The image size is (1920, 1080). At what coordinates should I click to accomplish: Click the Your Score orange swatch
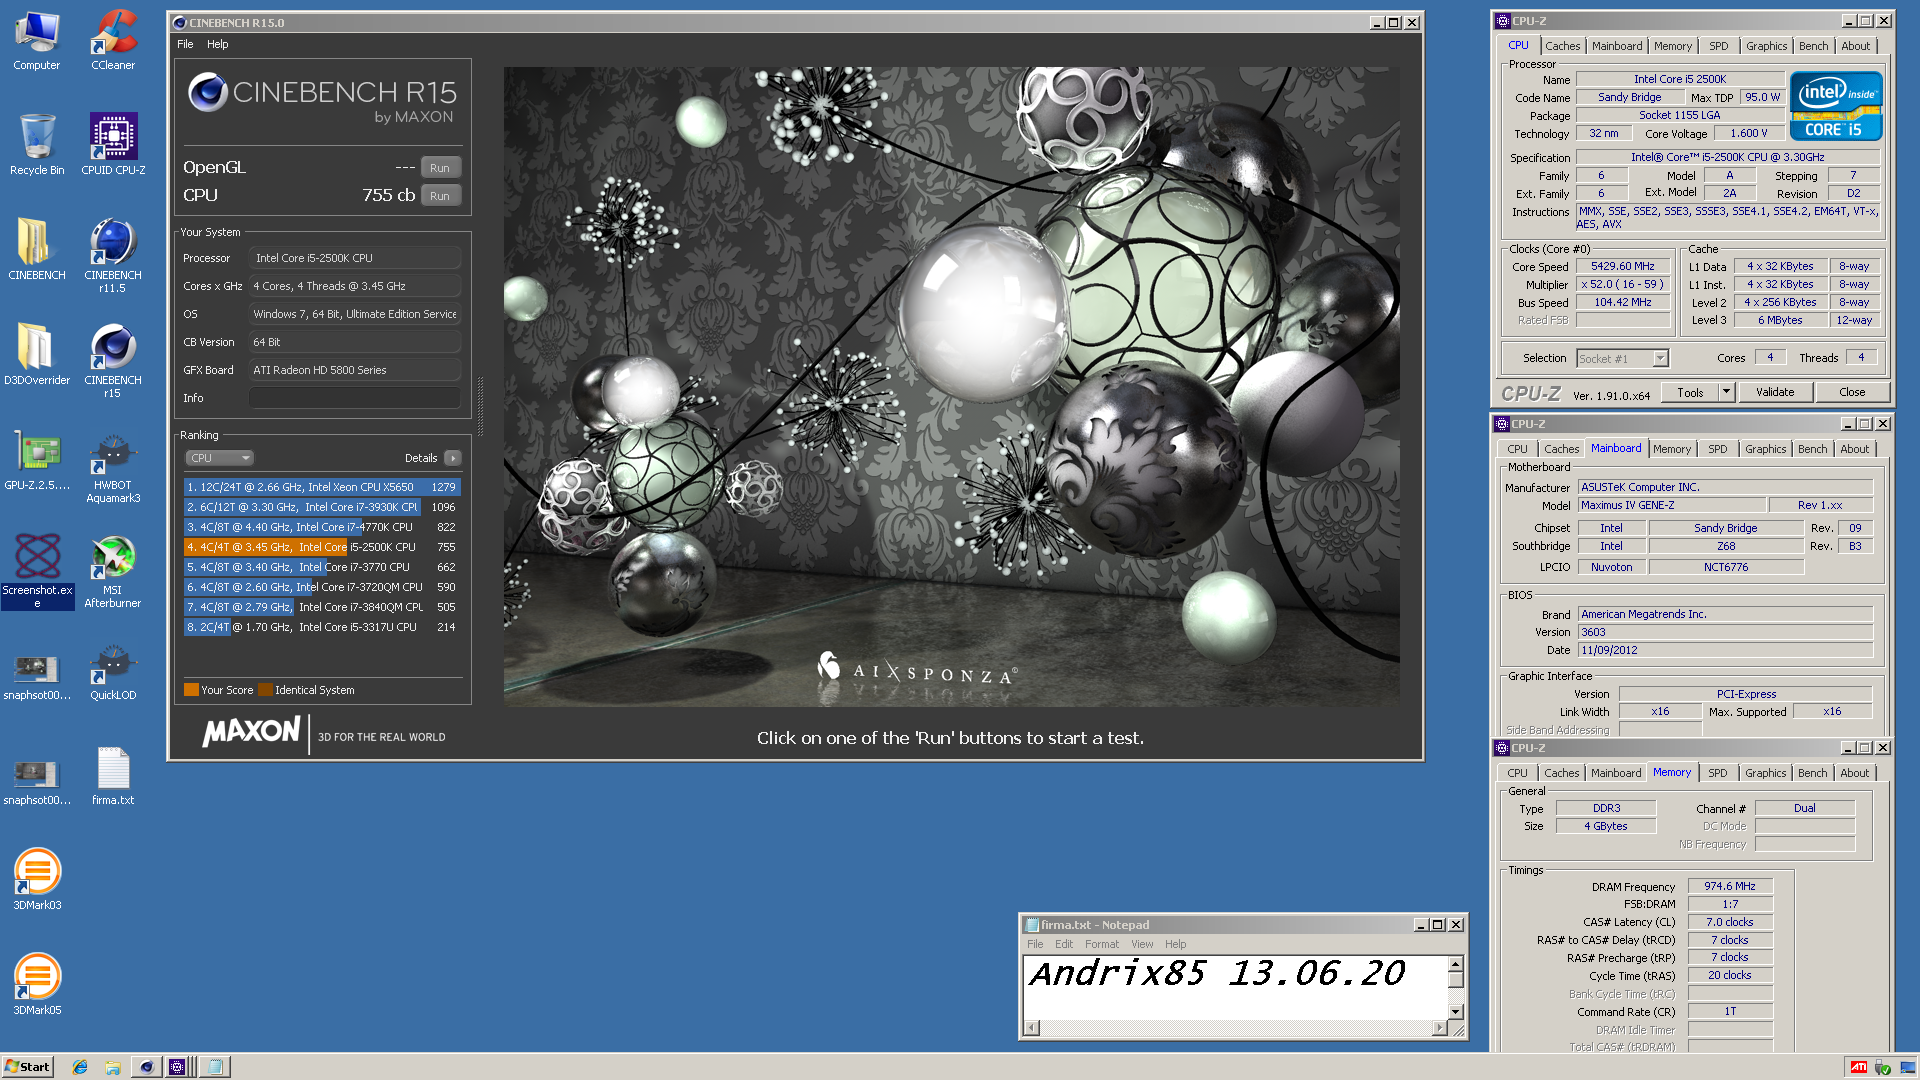tap(191, 690)
